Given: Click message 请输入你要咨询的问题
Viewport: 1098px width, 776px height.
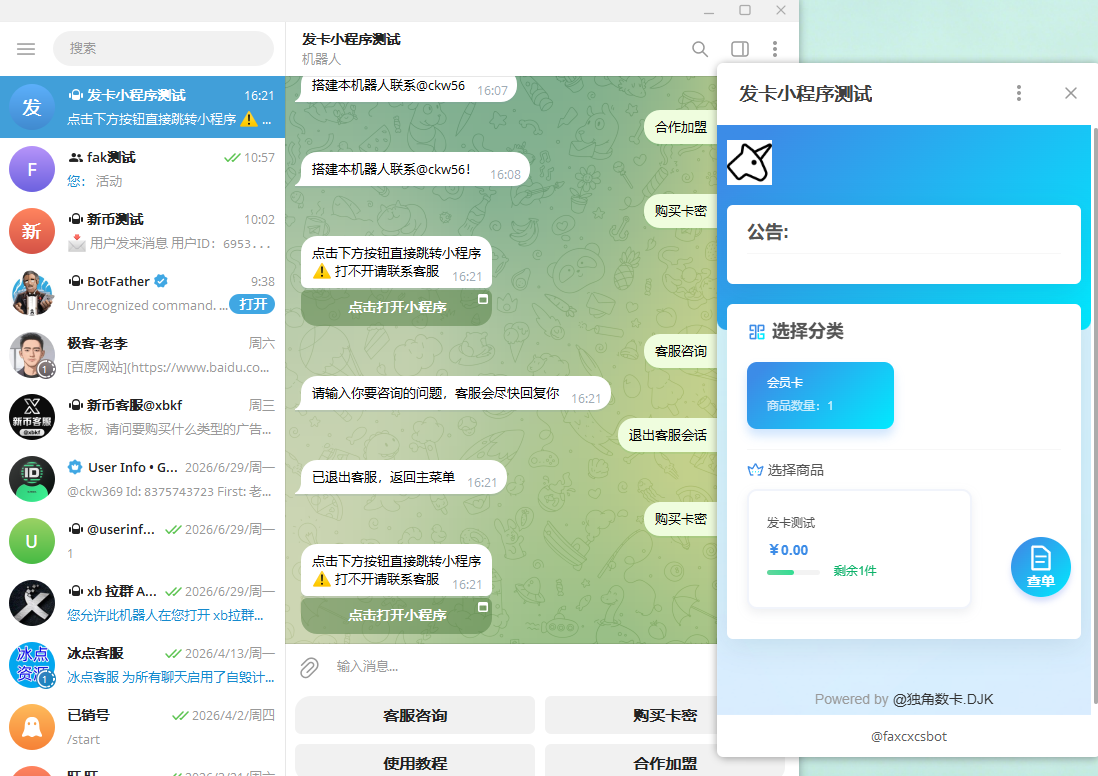Looking at the screenshot, I should [455, 394].
